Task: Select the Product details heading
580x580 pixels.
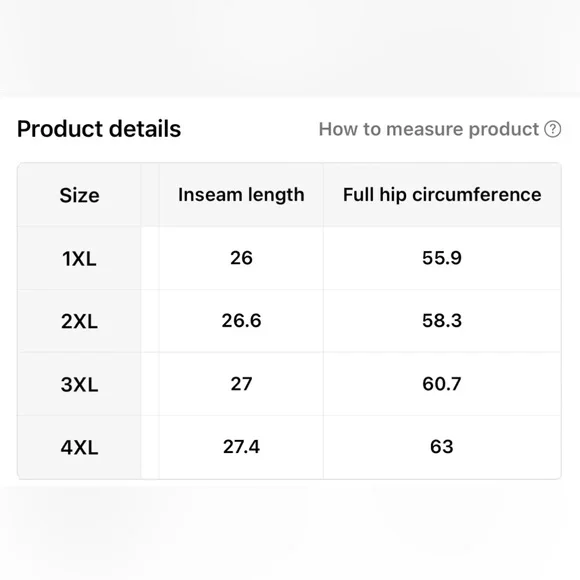Action: coord(99,129)
